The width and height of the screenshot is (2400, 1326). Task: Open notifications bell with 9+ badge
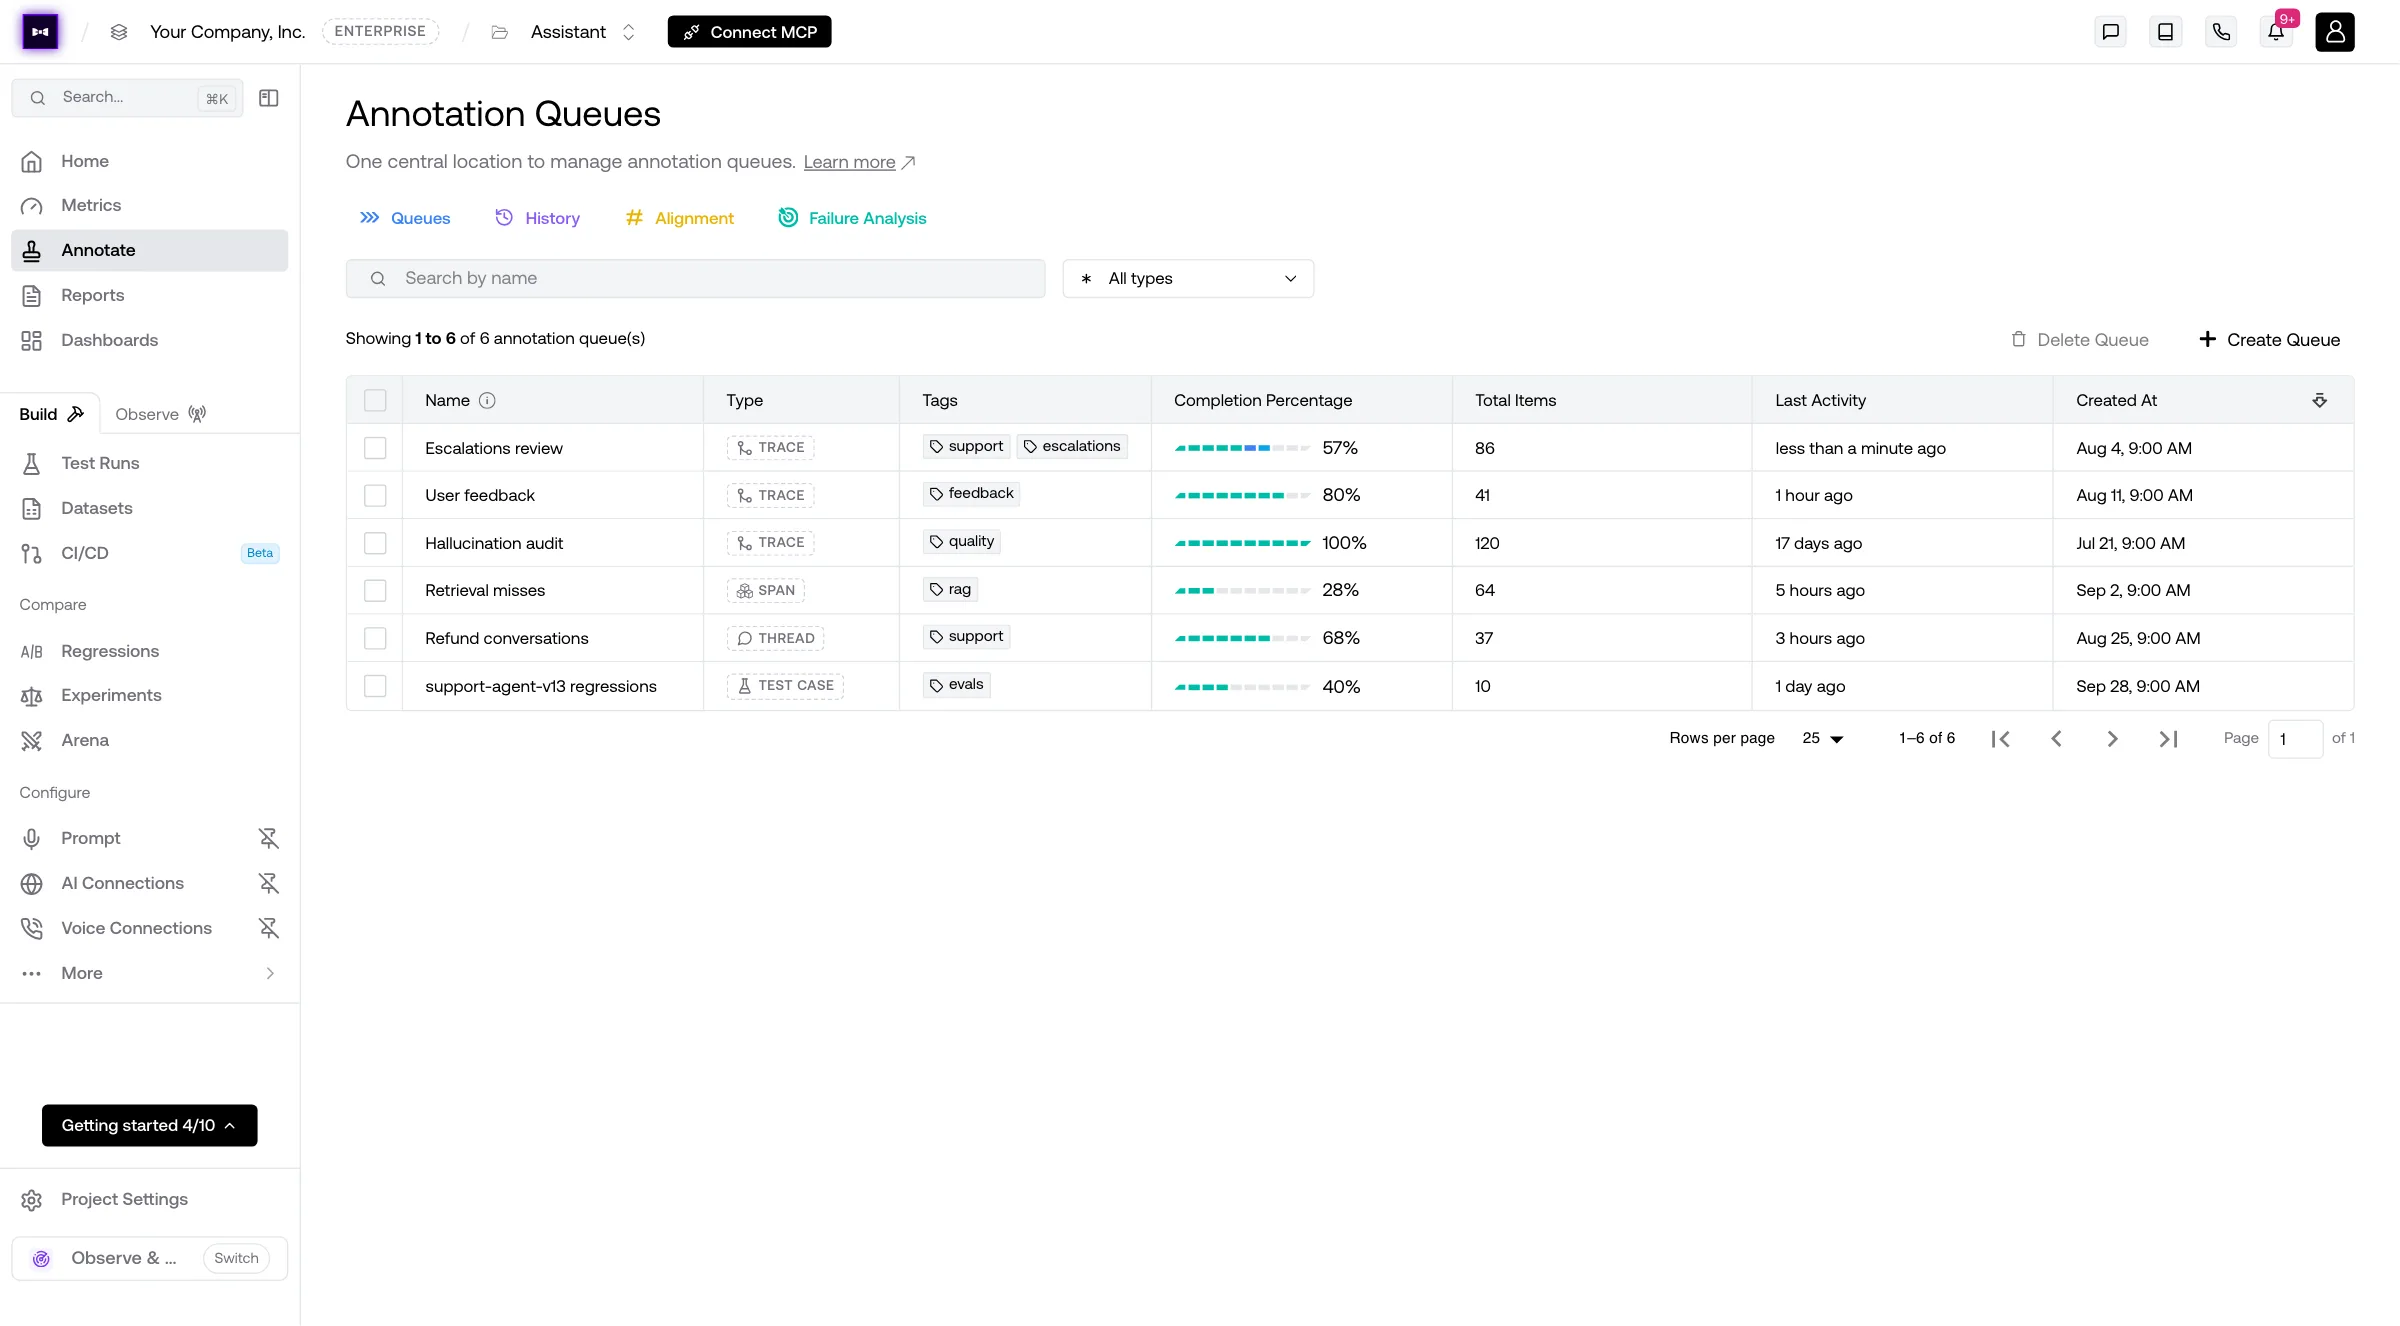coord(2276,32)
